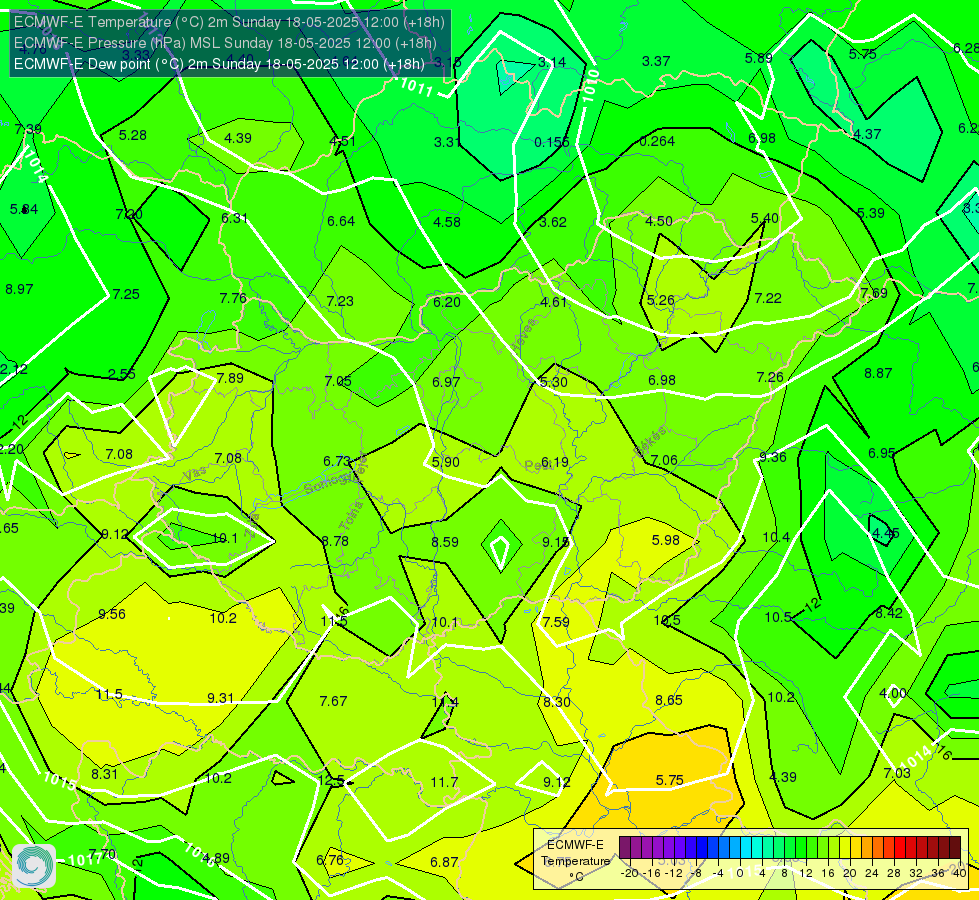
Task: Click the value 4.58
Action: pyautogui.click(x=447, y=222)
